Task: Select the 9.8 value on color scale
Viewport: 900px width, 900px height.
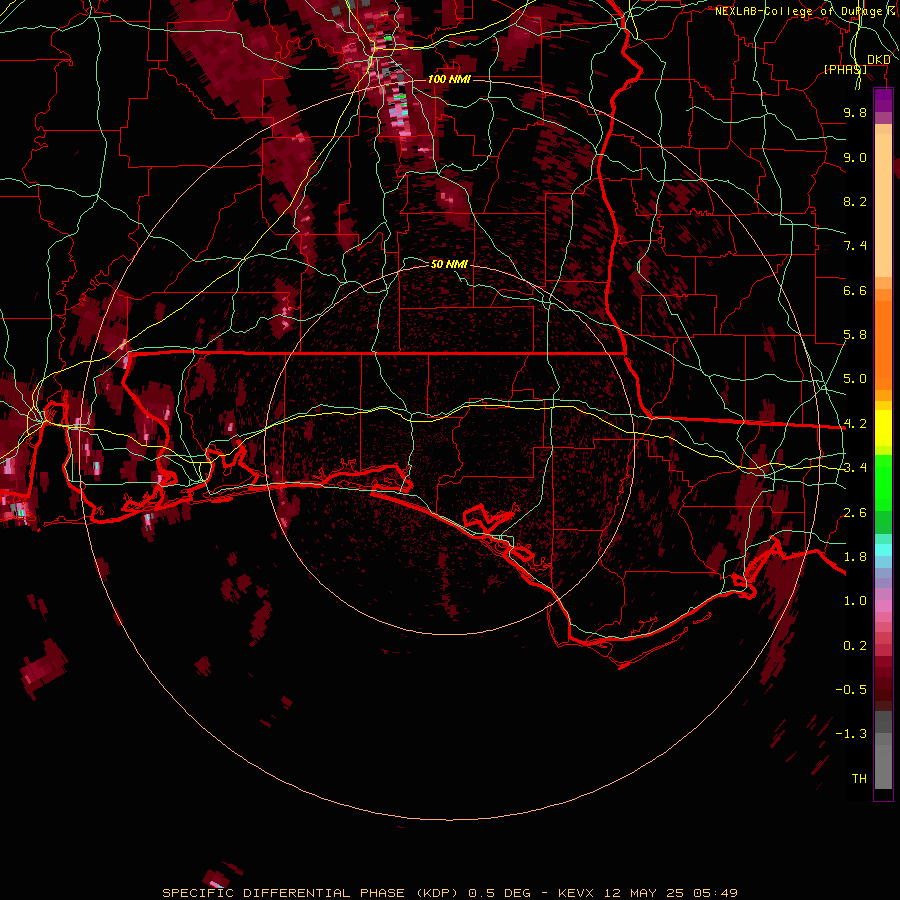Action: pyautogui.click(x=855, y=112)
